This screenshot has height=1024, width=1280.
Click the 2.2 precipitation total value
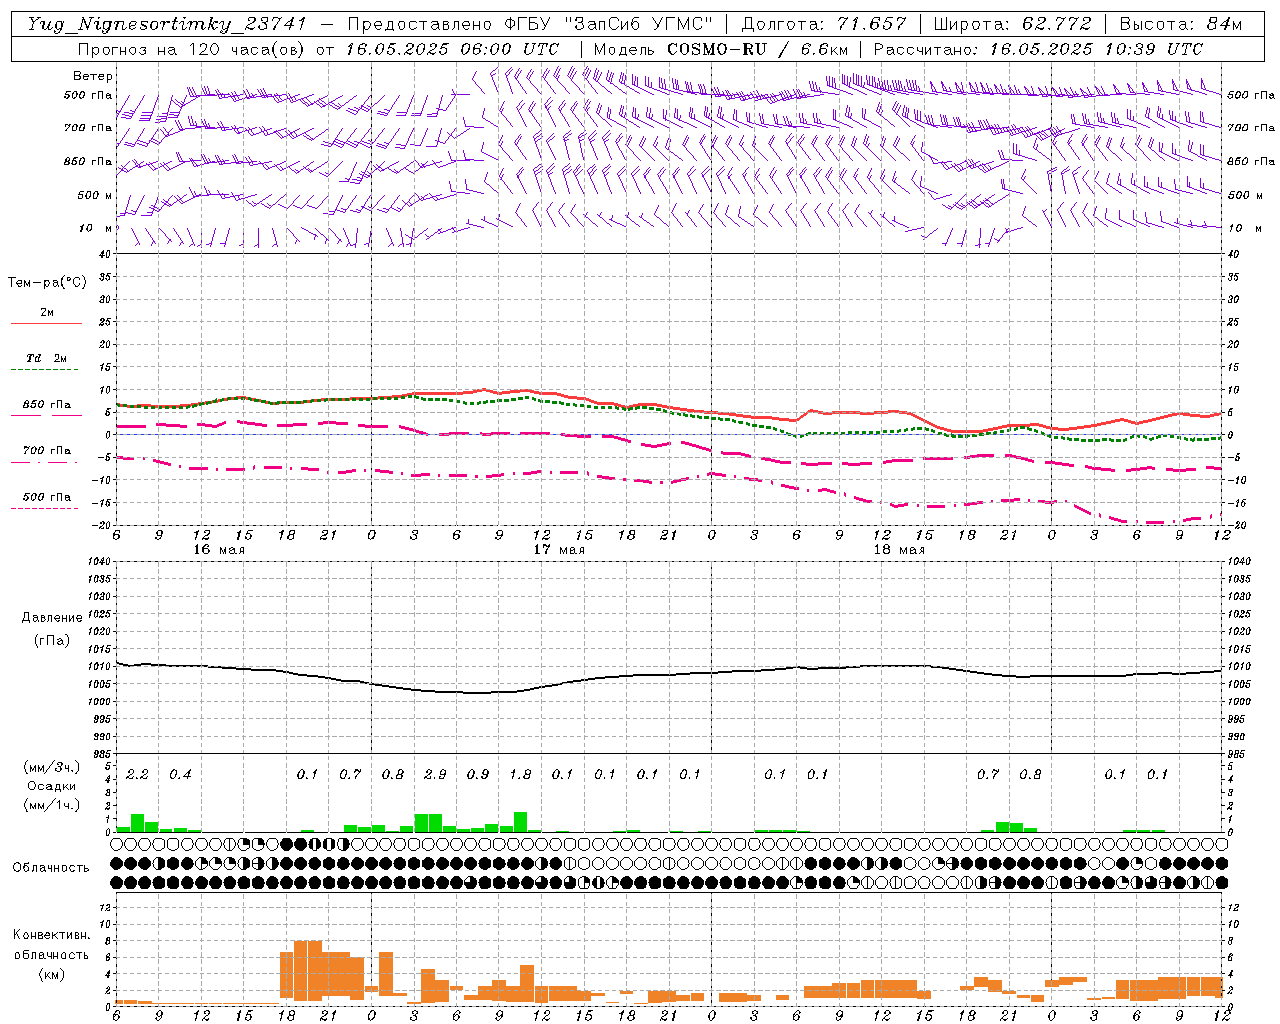pyautogui.click(x=137, y=775)
